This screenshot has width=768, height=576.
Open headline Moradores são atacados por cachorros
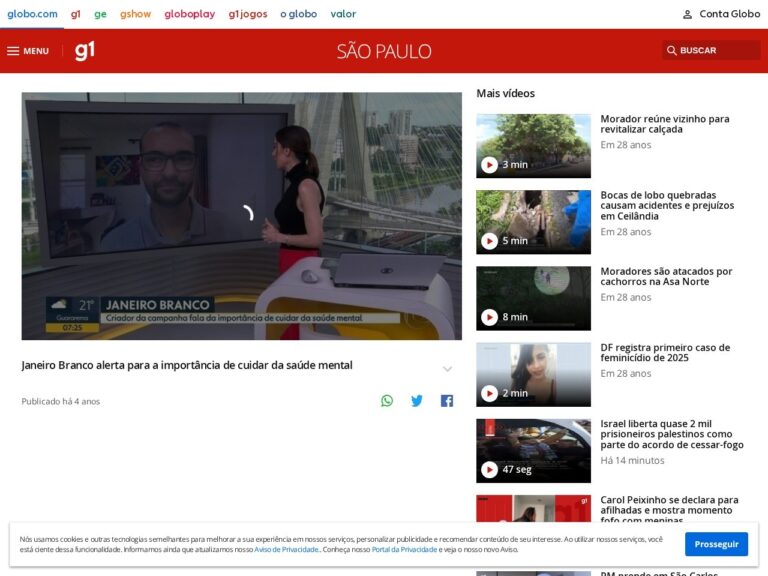666,277
